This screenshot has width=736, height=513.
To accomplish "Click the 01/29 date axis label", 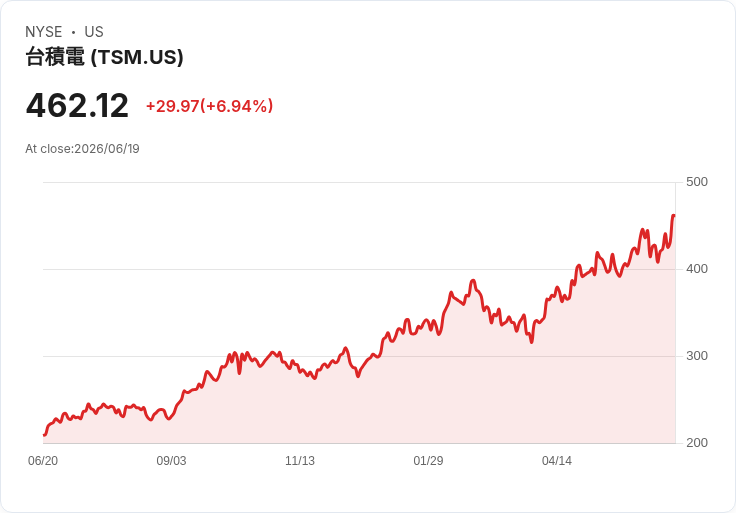I will pos(428,461).
